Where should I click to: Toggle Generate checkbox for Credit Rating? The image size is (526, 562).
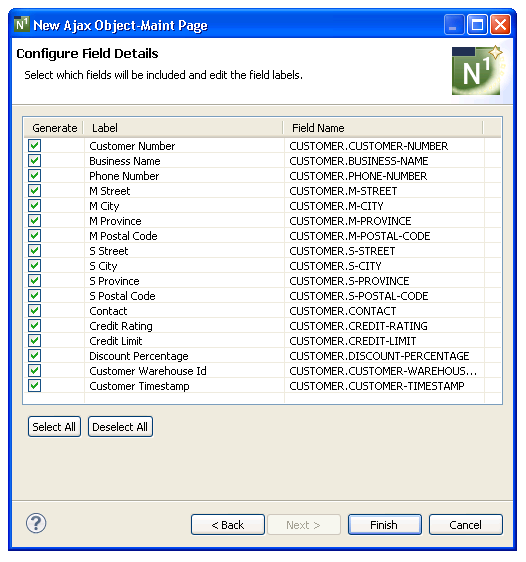point(35,326)
